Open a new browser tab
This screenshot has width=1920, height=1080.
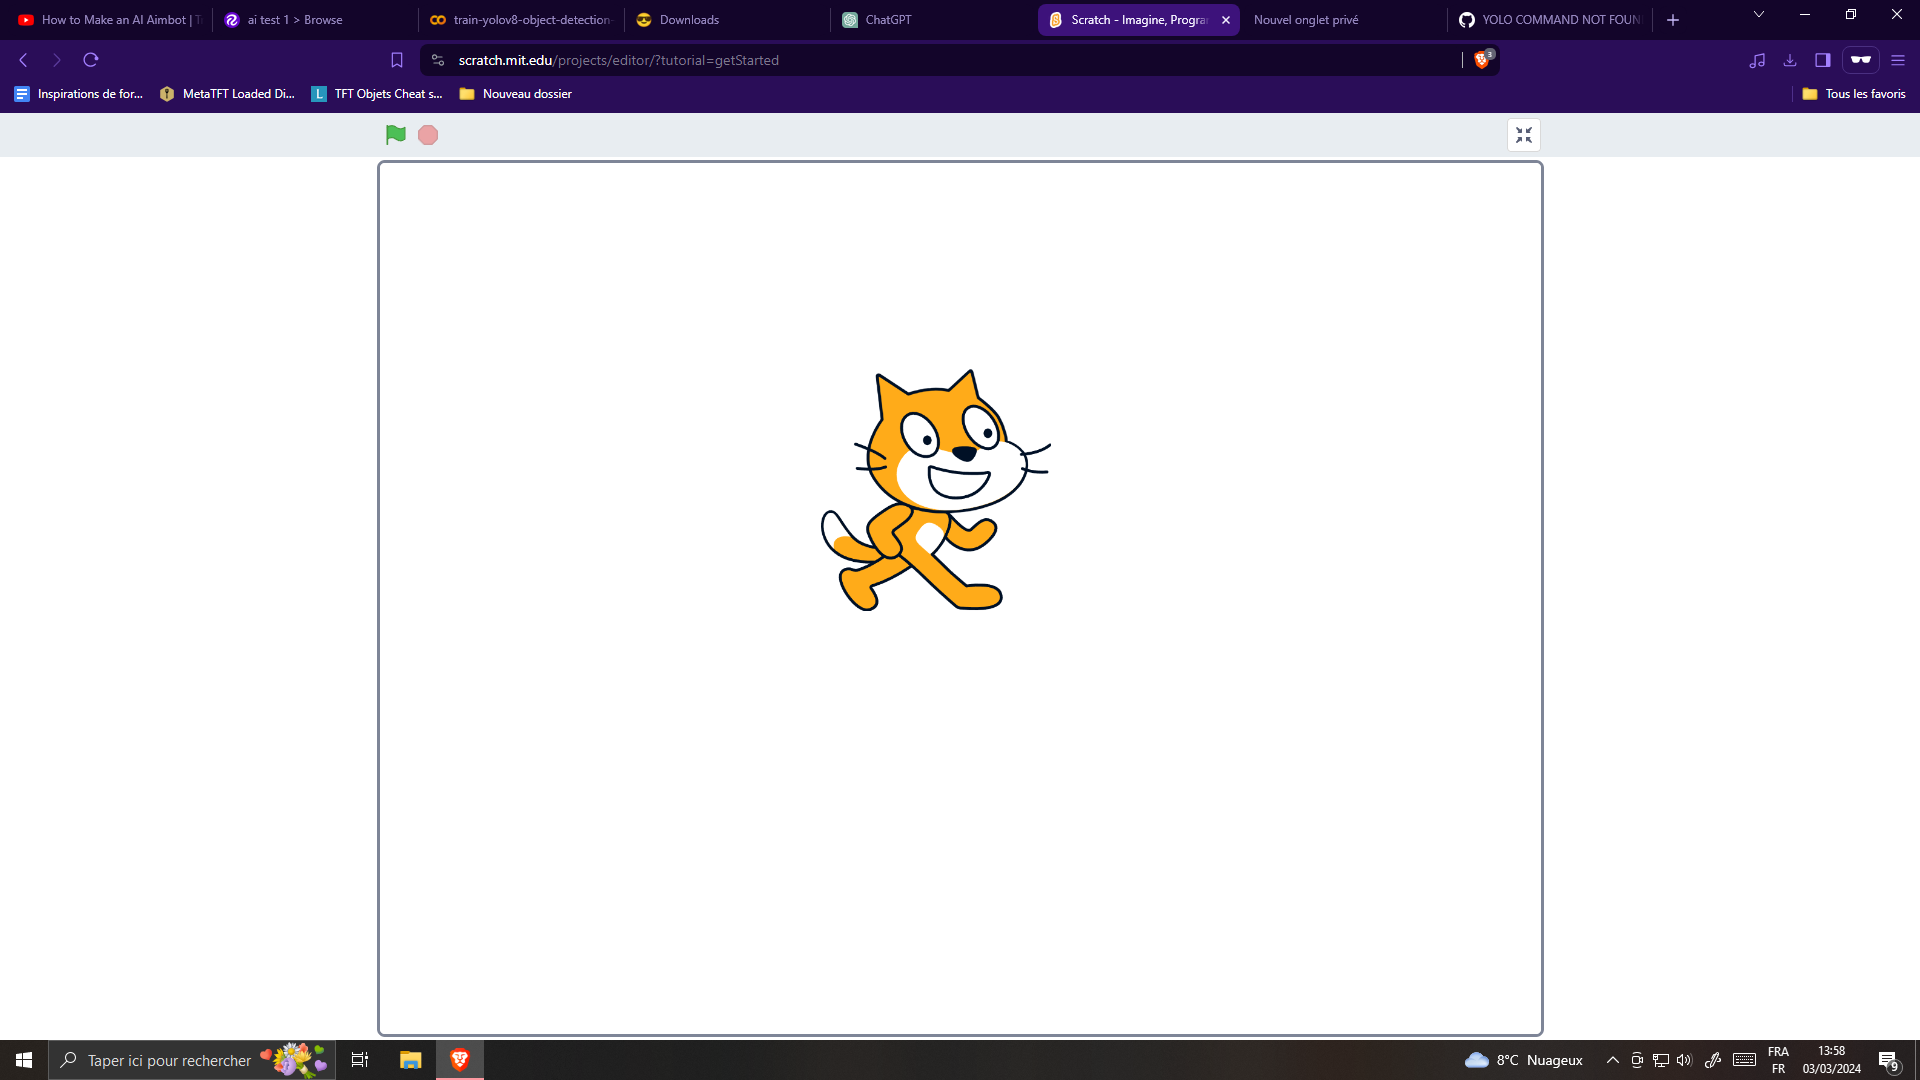click(x=1673, y=20)
